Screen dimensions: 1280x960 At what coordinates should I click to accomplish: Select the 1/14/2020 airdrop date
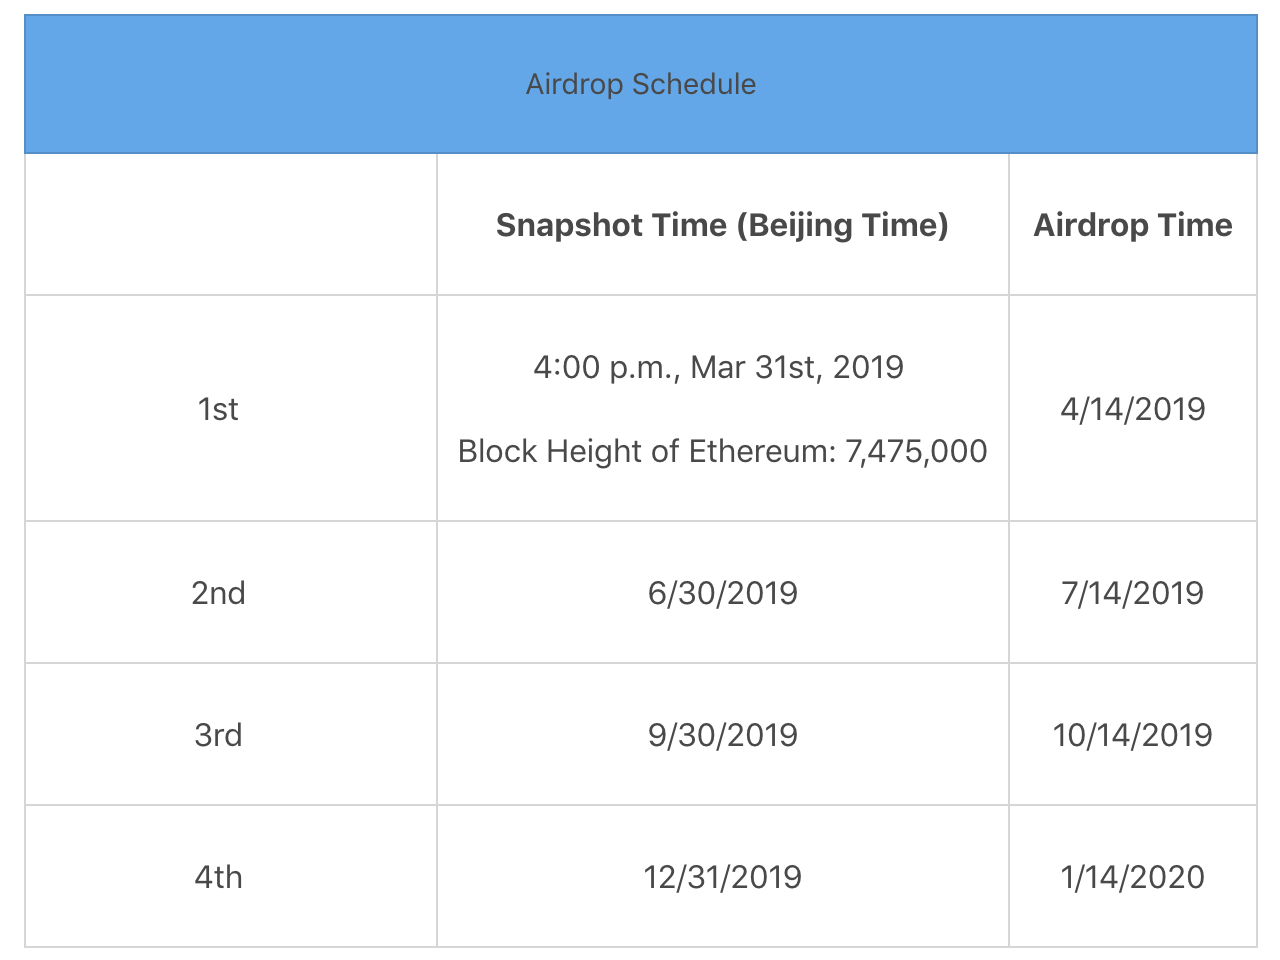click(x=1132, y=877)
